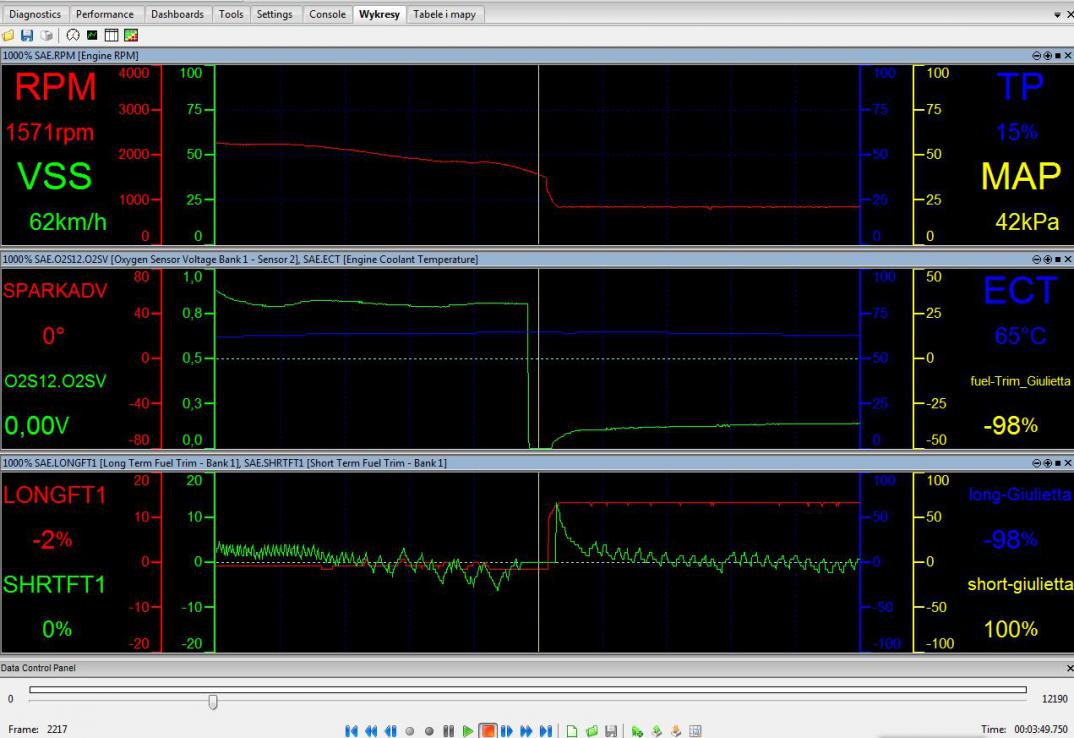The width and height of the screenshot is (1074, 738).
Task: Click the second gray record circle
Action: tap(429, 731)
